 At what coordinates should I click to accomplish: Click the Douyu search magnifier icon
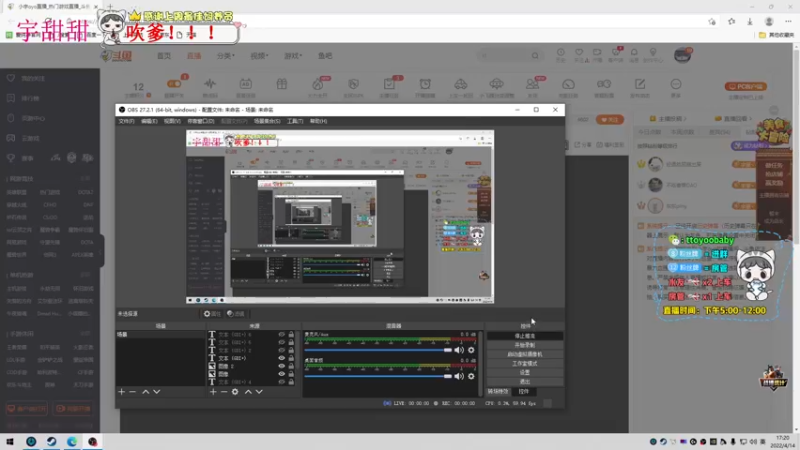click(x=535, y=56)
